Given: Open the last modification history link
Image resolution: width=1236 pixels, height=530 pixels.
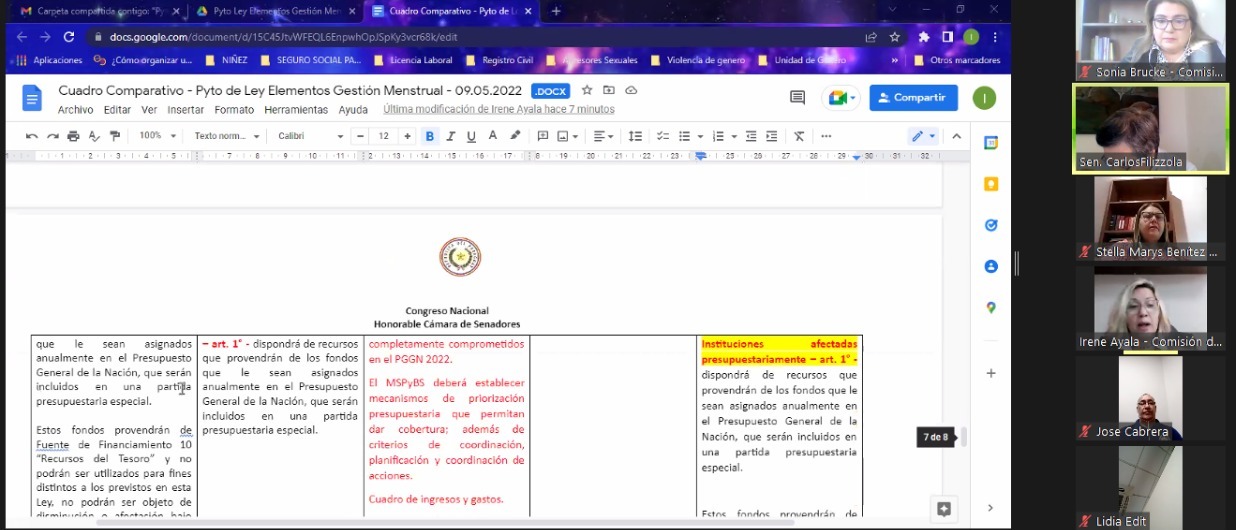Looking at the screenshot, I should tap(498, 110).
